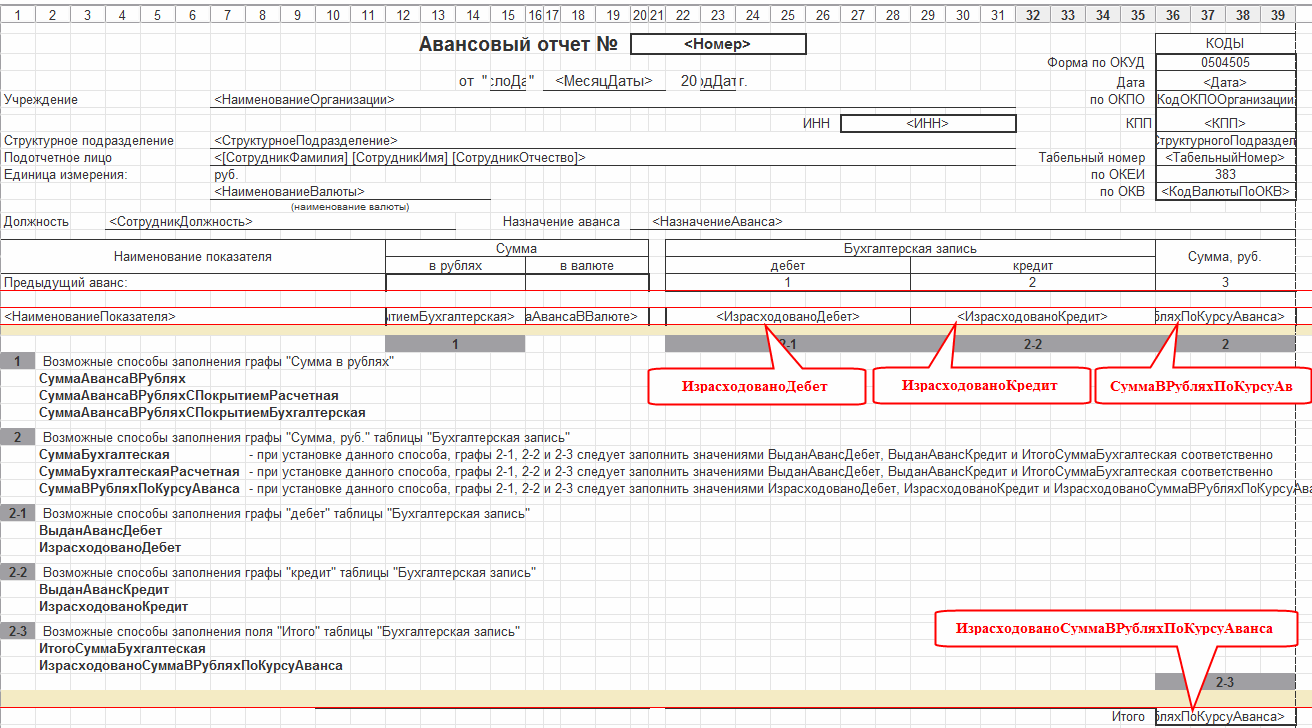Click the "Структурное подразделение" label

tap(89, 141)
